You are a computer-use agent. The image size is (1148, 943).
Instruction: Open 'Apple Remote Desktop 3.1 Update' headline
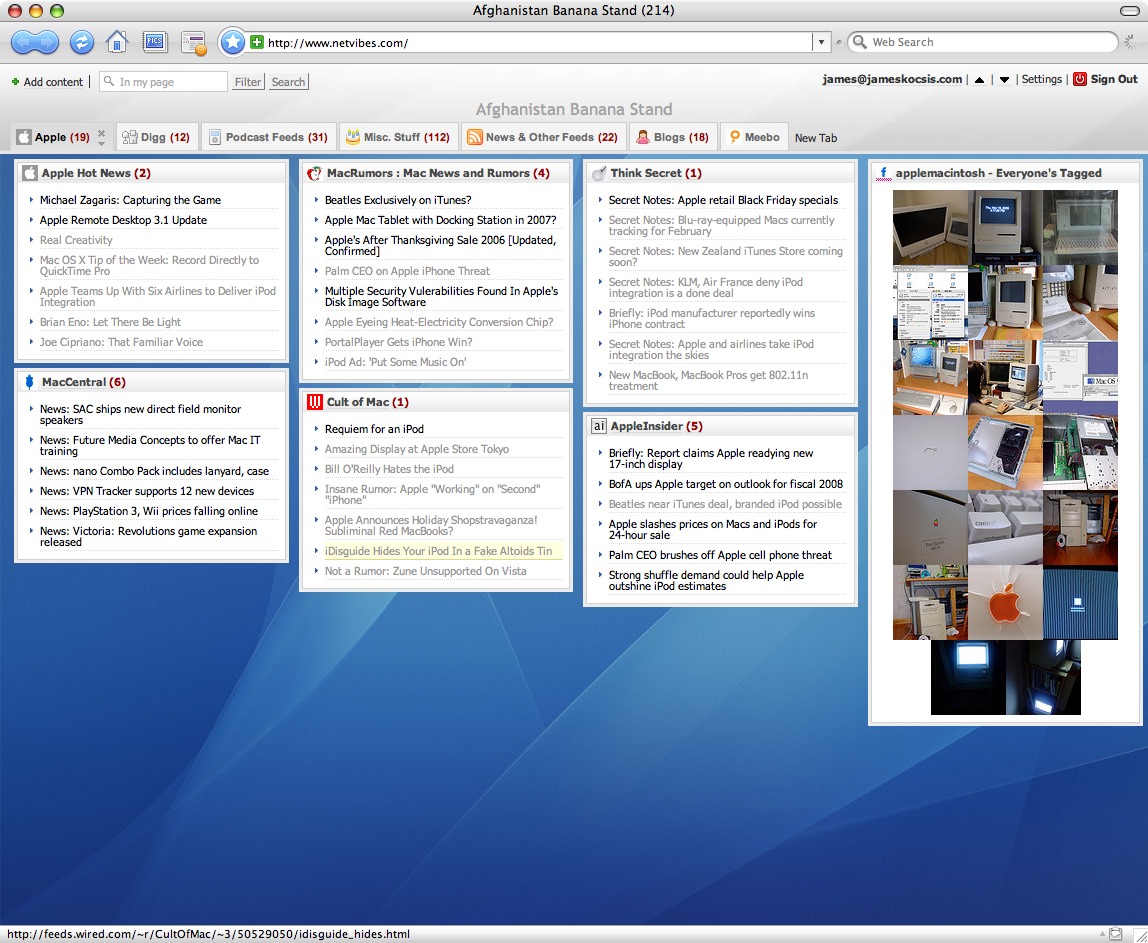coord(123,220)
